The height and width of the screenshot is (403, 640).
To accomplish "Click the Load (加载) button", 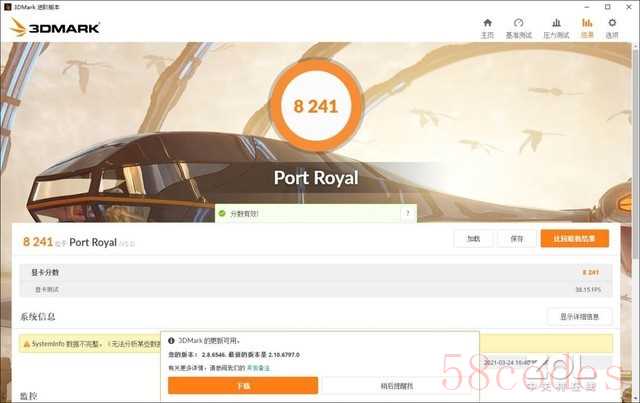I will pyautogui.click(x=473, y=238).
